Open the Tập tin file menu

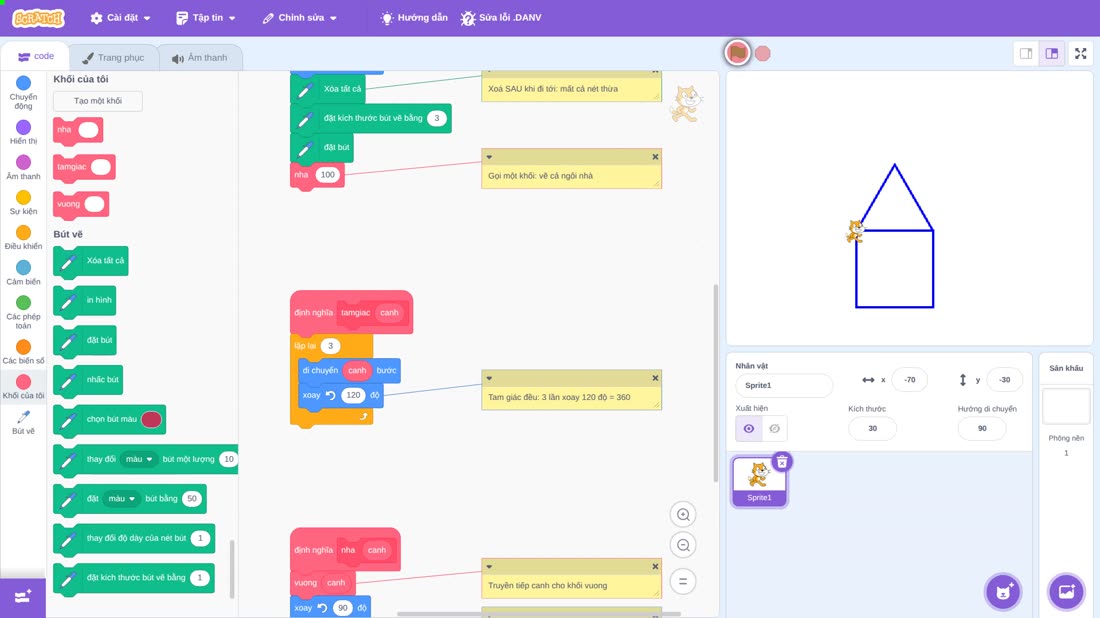tap(206, 18)
